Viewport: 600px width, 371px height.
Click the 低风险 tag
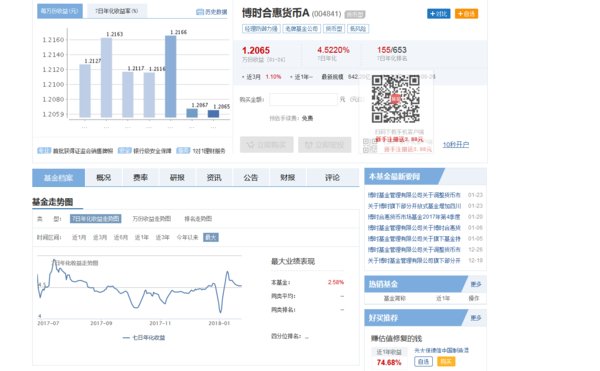pos(358,29)
